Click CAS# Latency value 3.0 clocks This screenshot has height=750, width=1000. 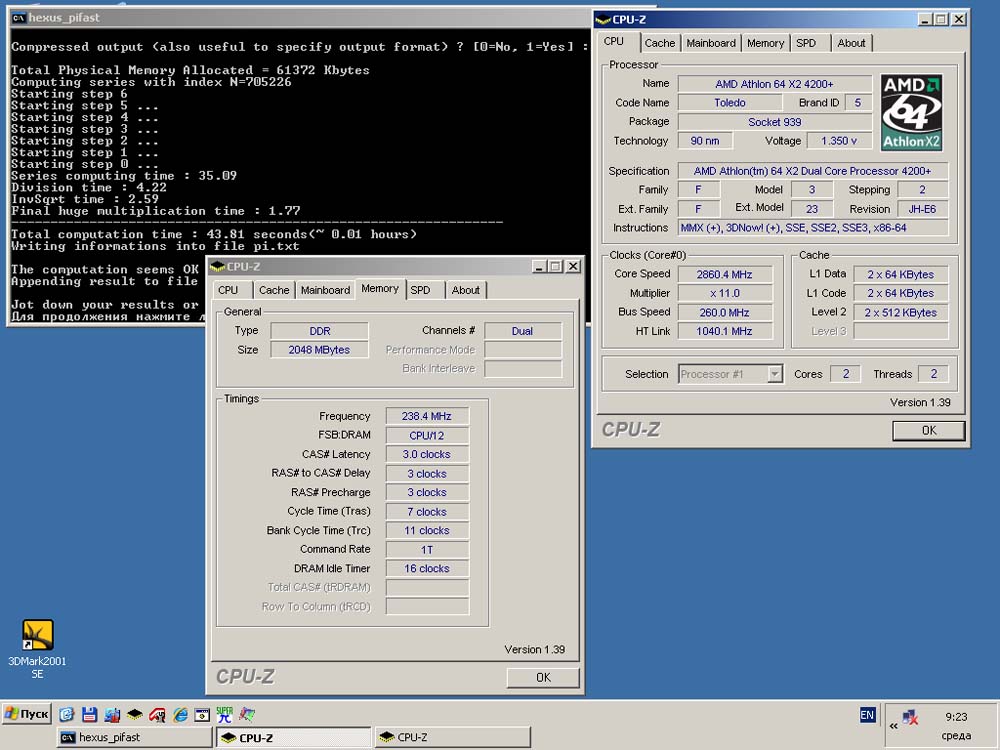pyautogui.click(x=427, y=454)
